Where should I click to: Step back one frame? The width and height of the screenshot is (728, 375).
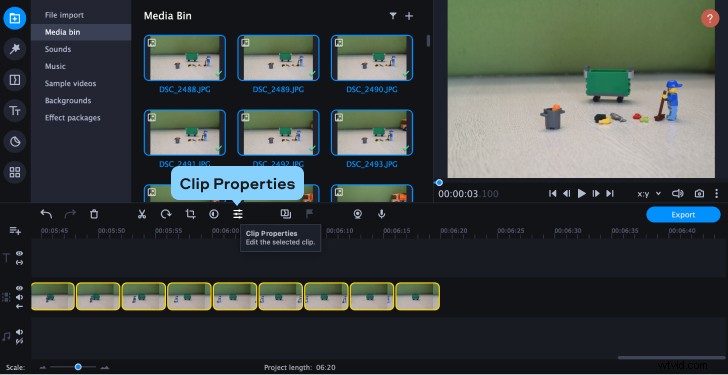[566, 194]
